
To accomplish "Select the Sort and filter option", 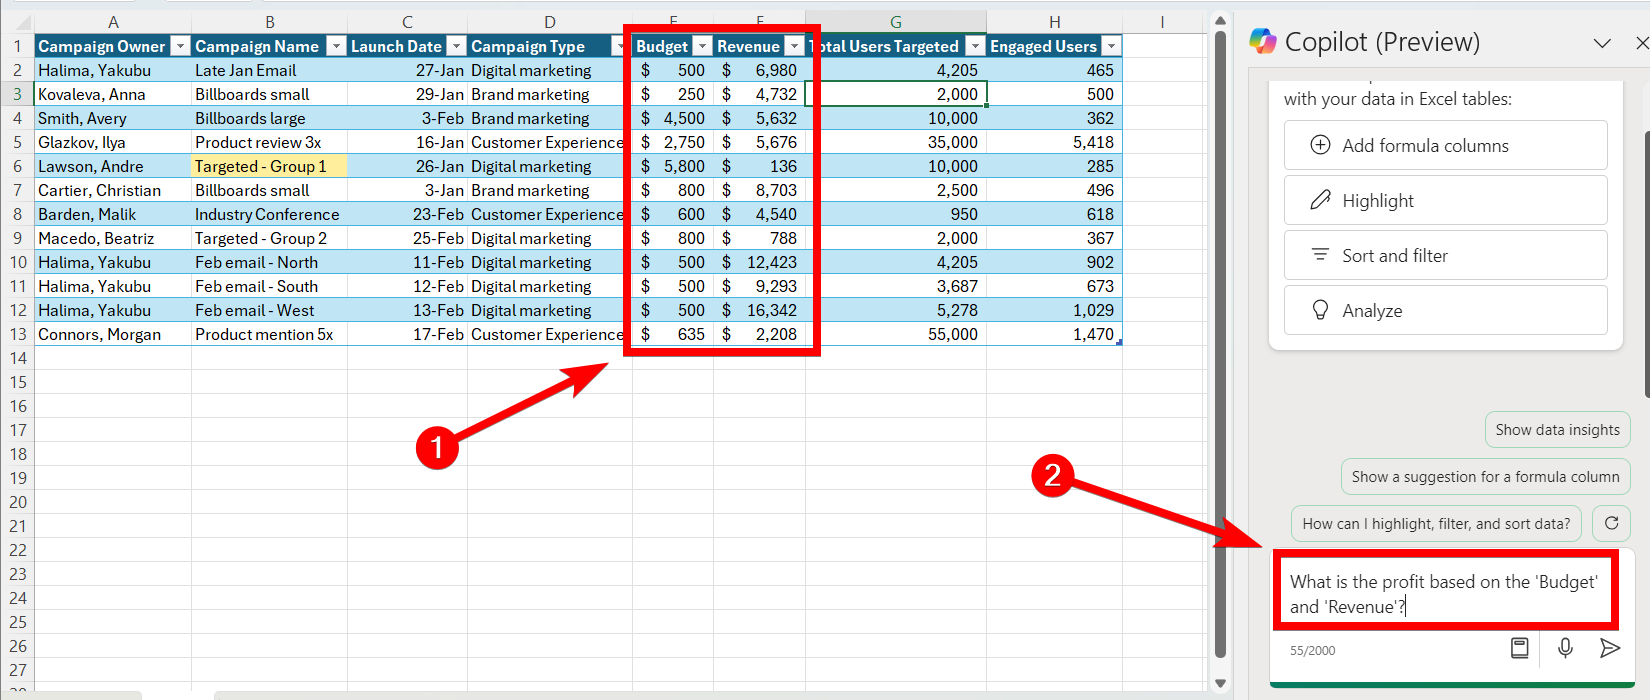I will 1445,255.
